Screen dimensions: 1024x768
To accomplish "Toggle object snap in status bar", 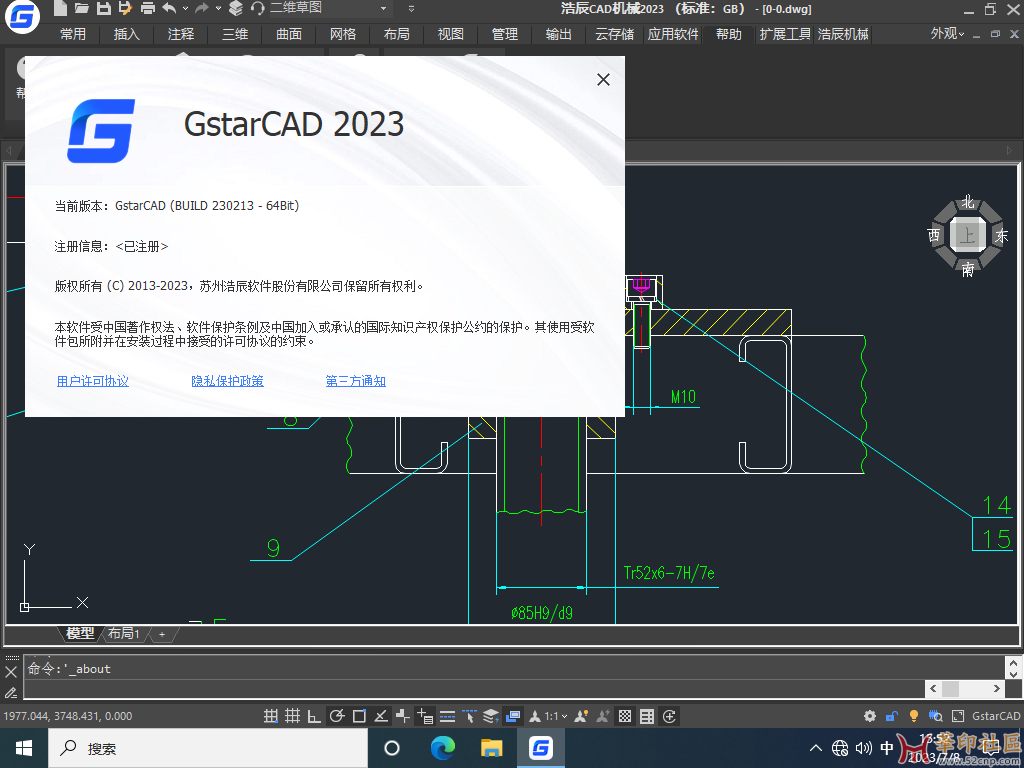I will 359,716.
